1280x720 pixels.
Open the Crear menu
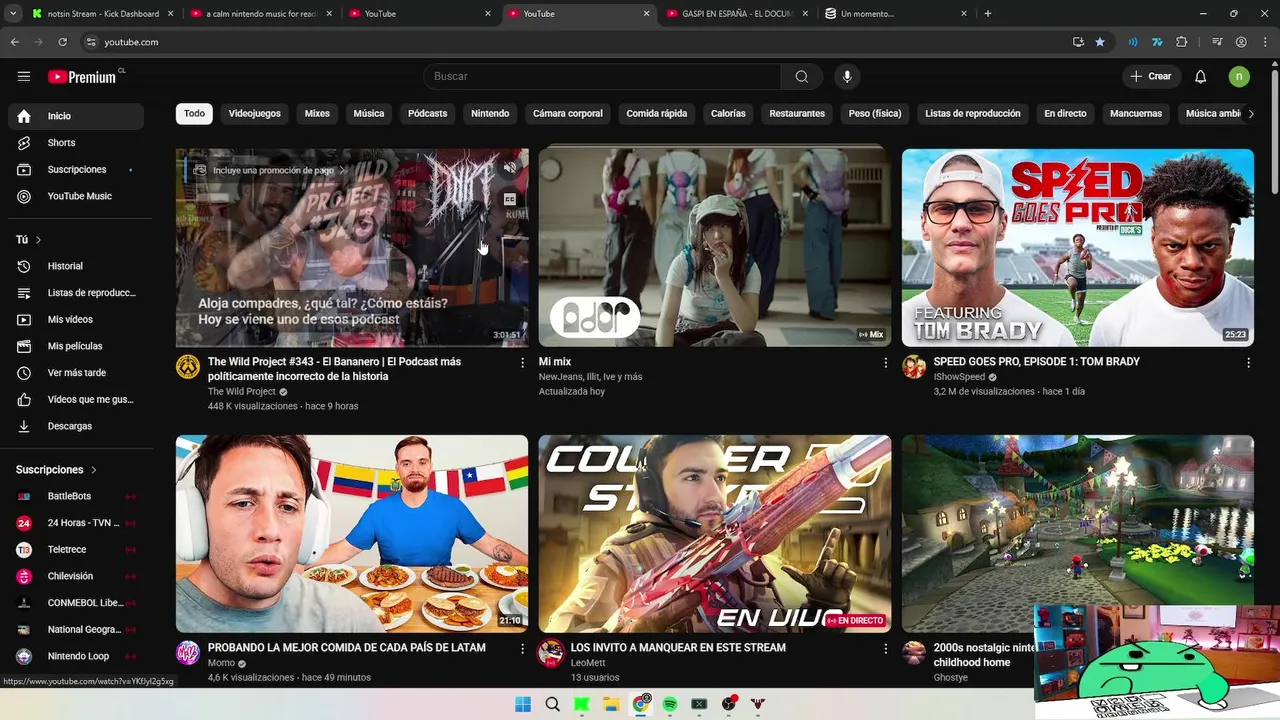(1150, 76)
